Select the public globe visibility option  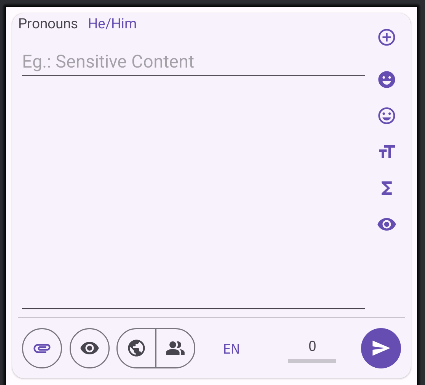tap(136, 348)
